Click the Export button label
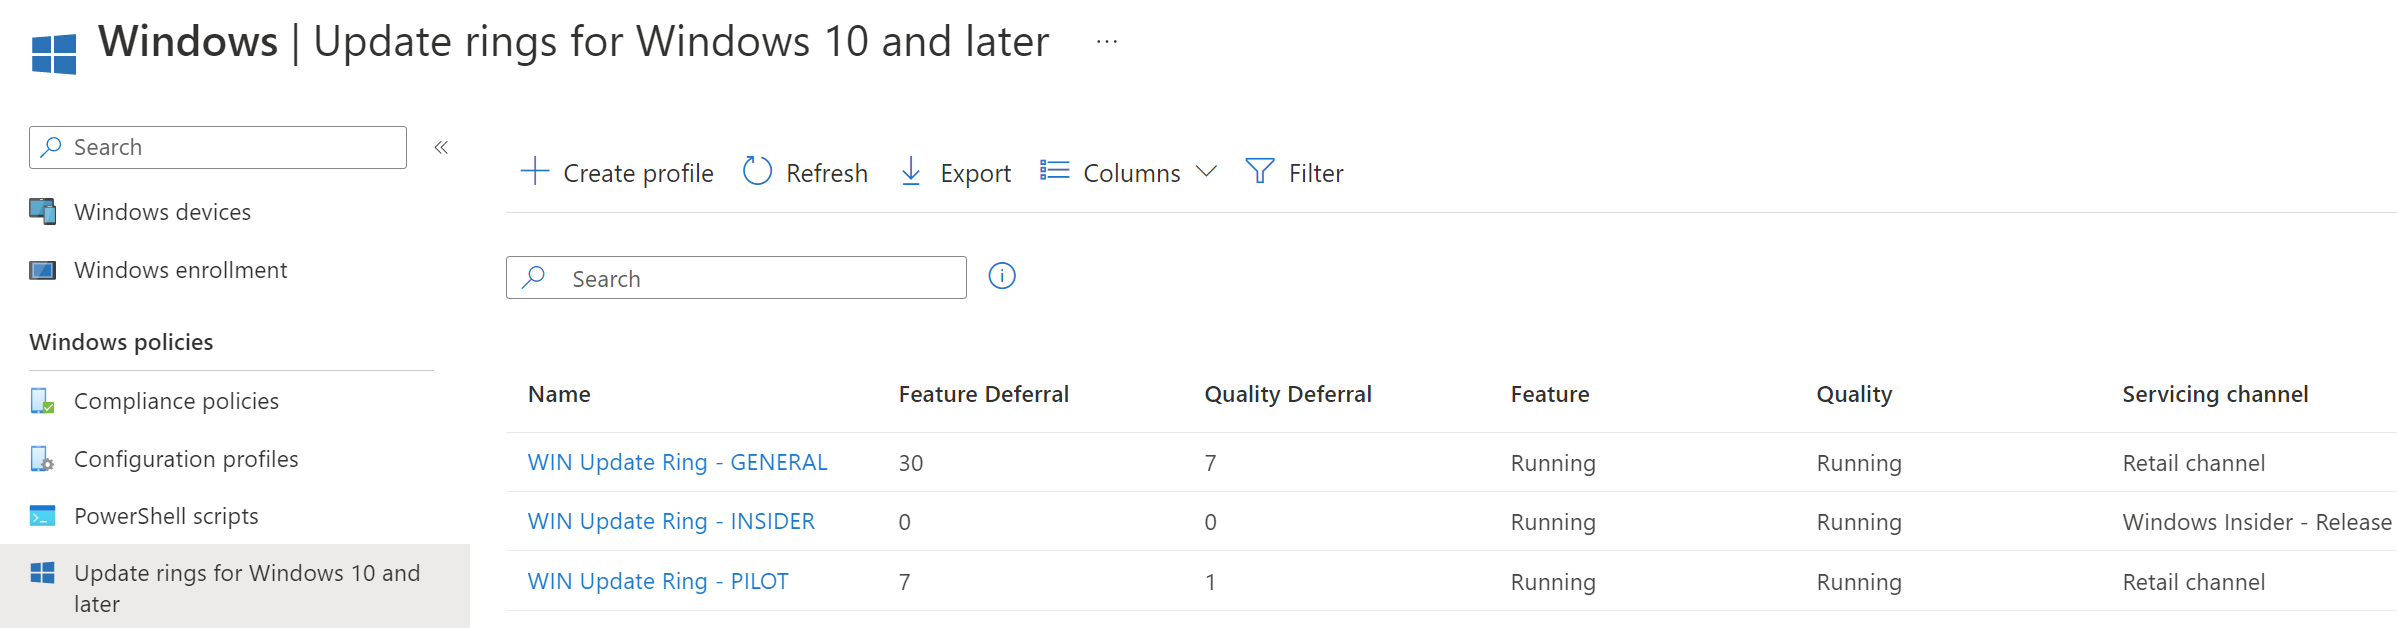The width and height of the screenshot is (2397, 628). pyautogui.click(x=976, y=174)
